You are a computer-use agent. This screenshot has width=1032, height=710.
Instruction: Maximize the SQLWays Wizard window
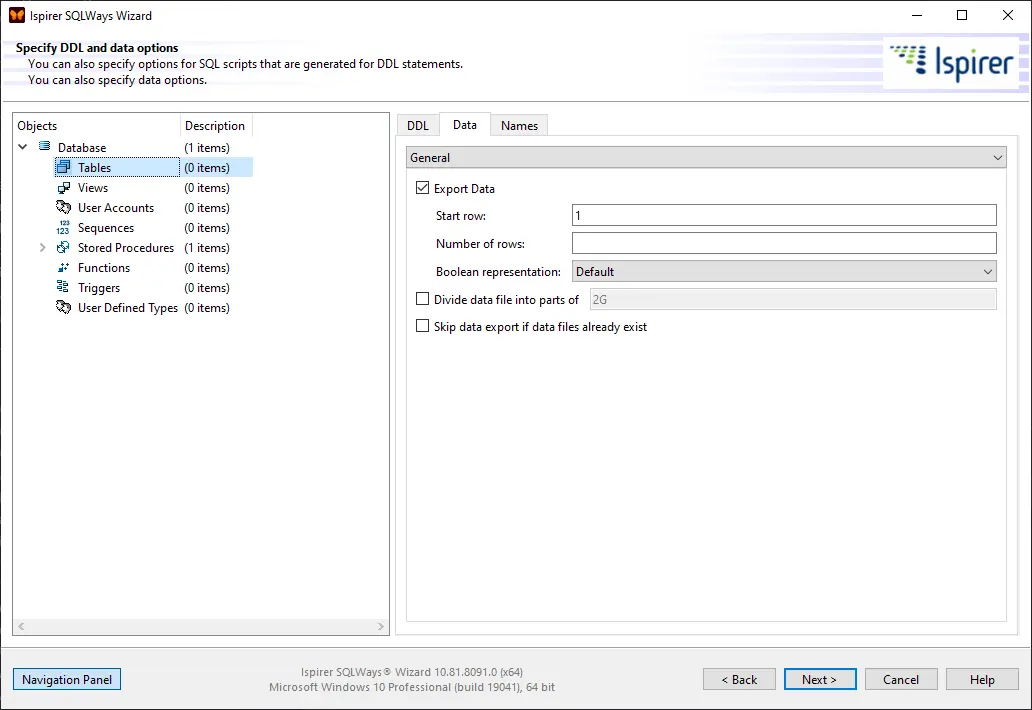pos(962,15)
